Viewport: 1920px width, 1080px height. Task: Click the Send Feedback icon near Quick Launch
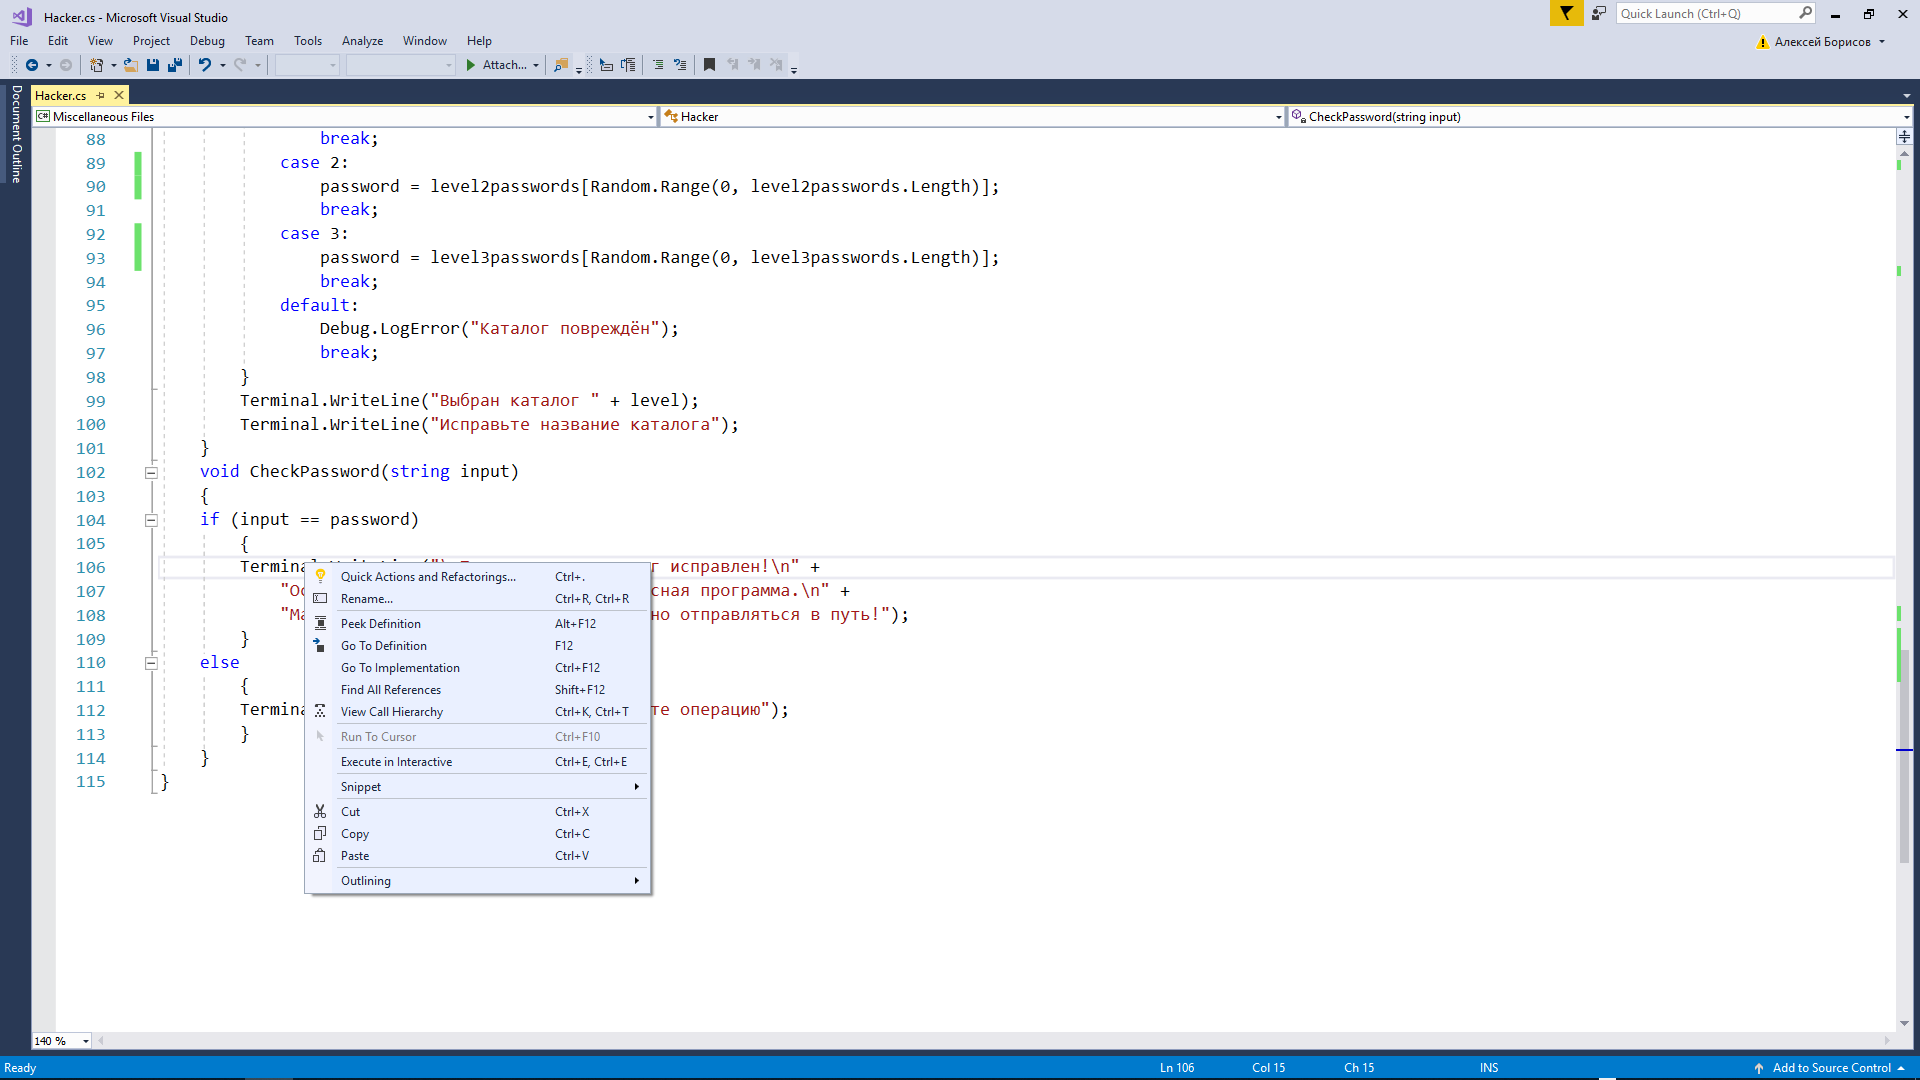1599,13
